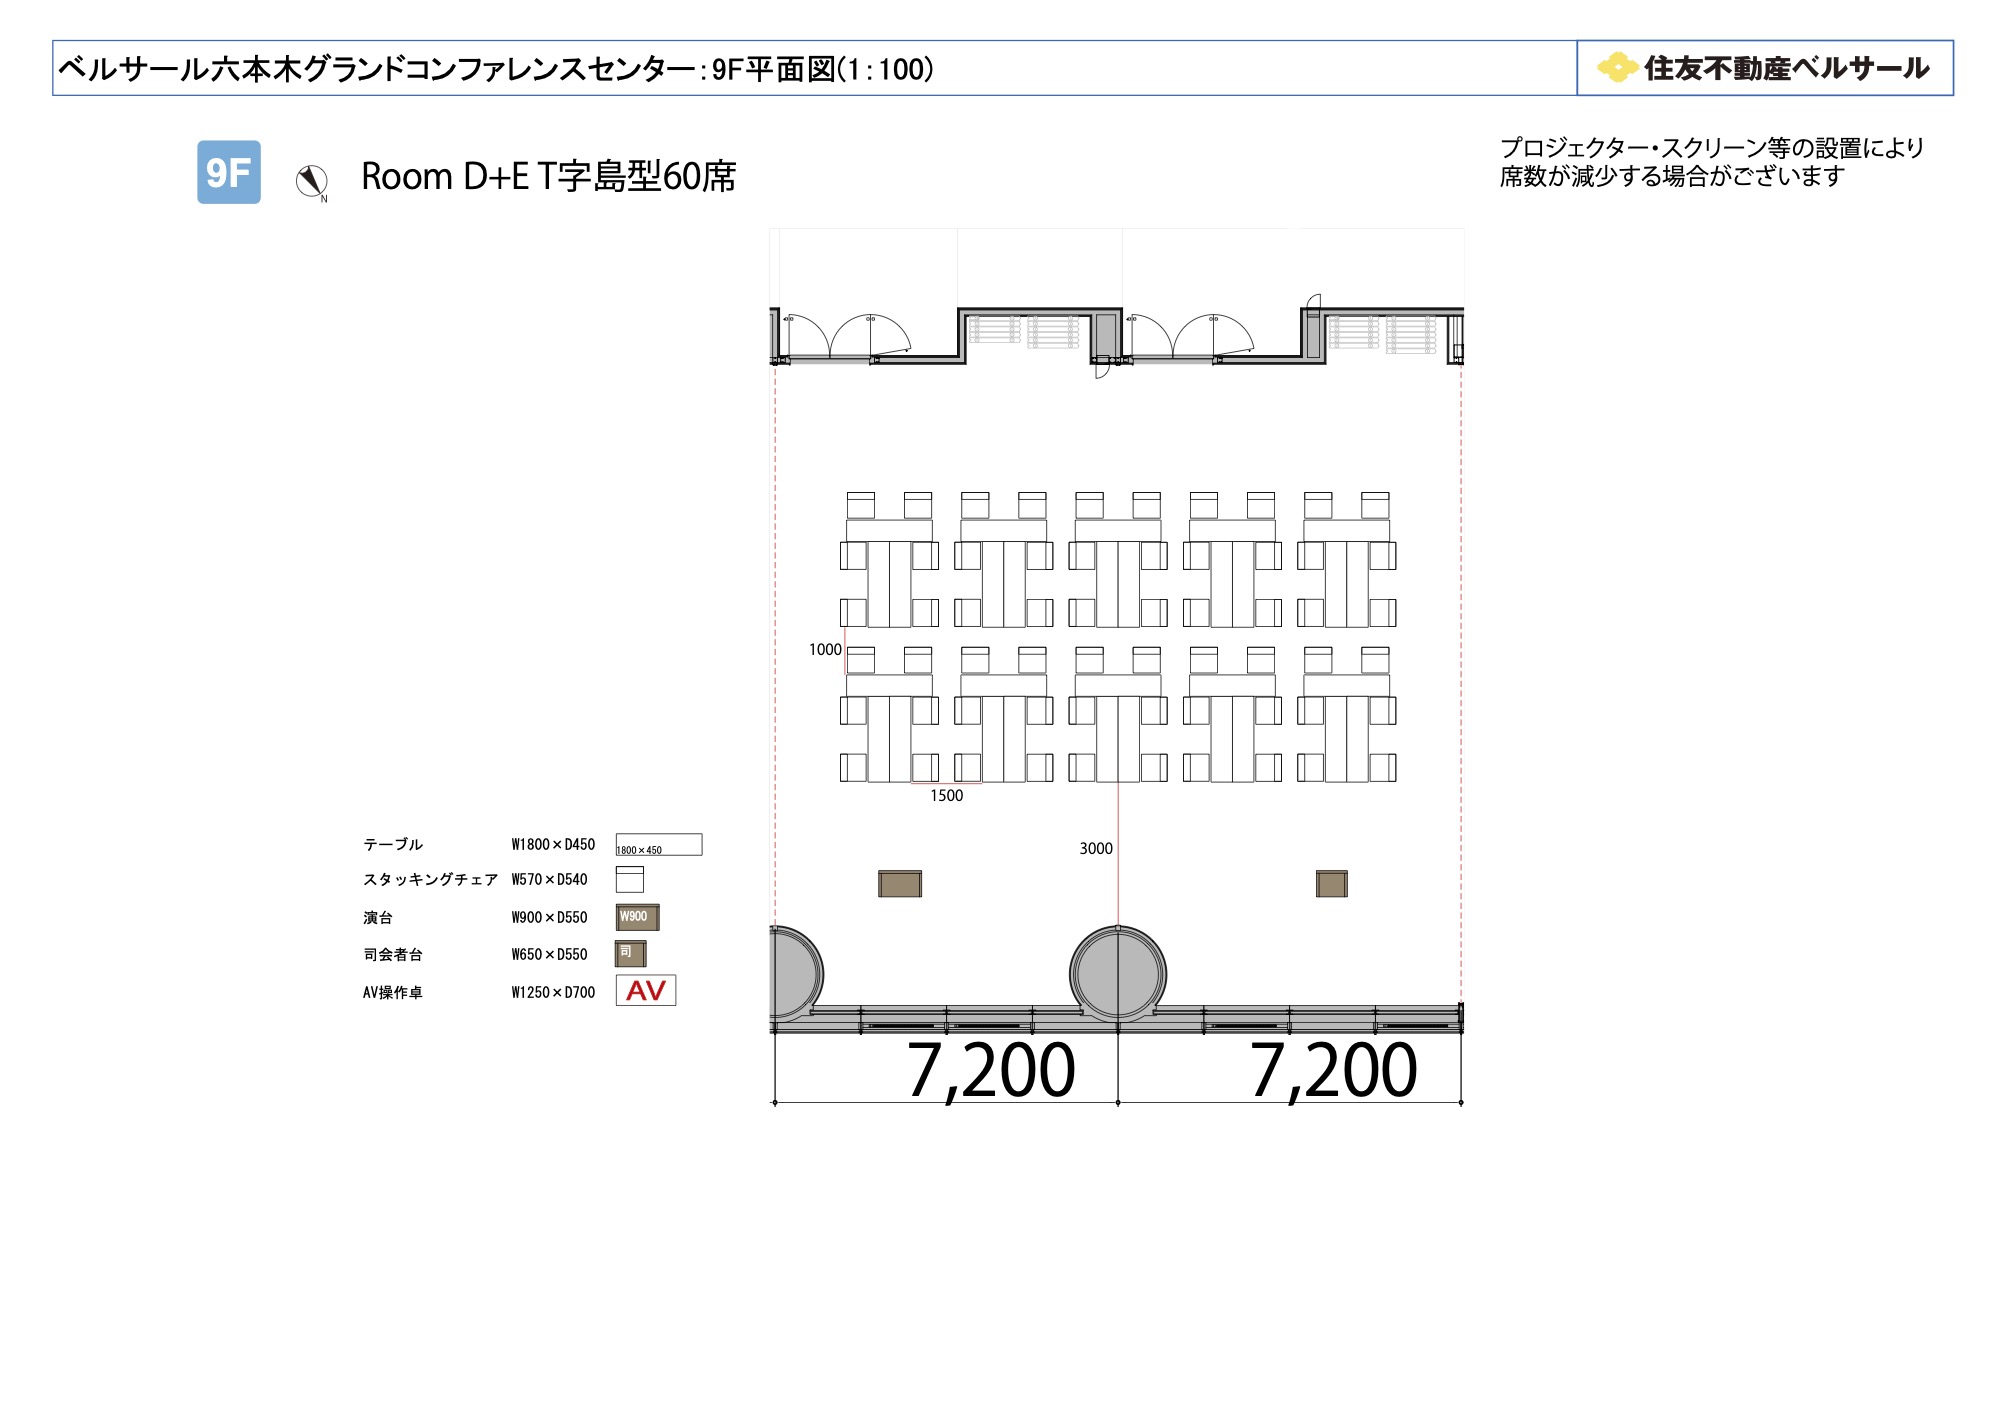This screenshot has width=2000, height=1414.
Task: Click the 'スタッキングチェア' legend label
Action: (x=430, y=880)
